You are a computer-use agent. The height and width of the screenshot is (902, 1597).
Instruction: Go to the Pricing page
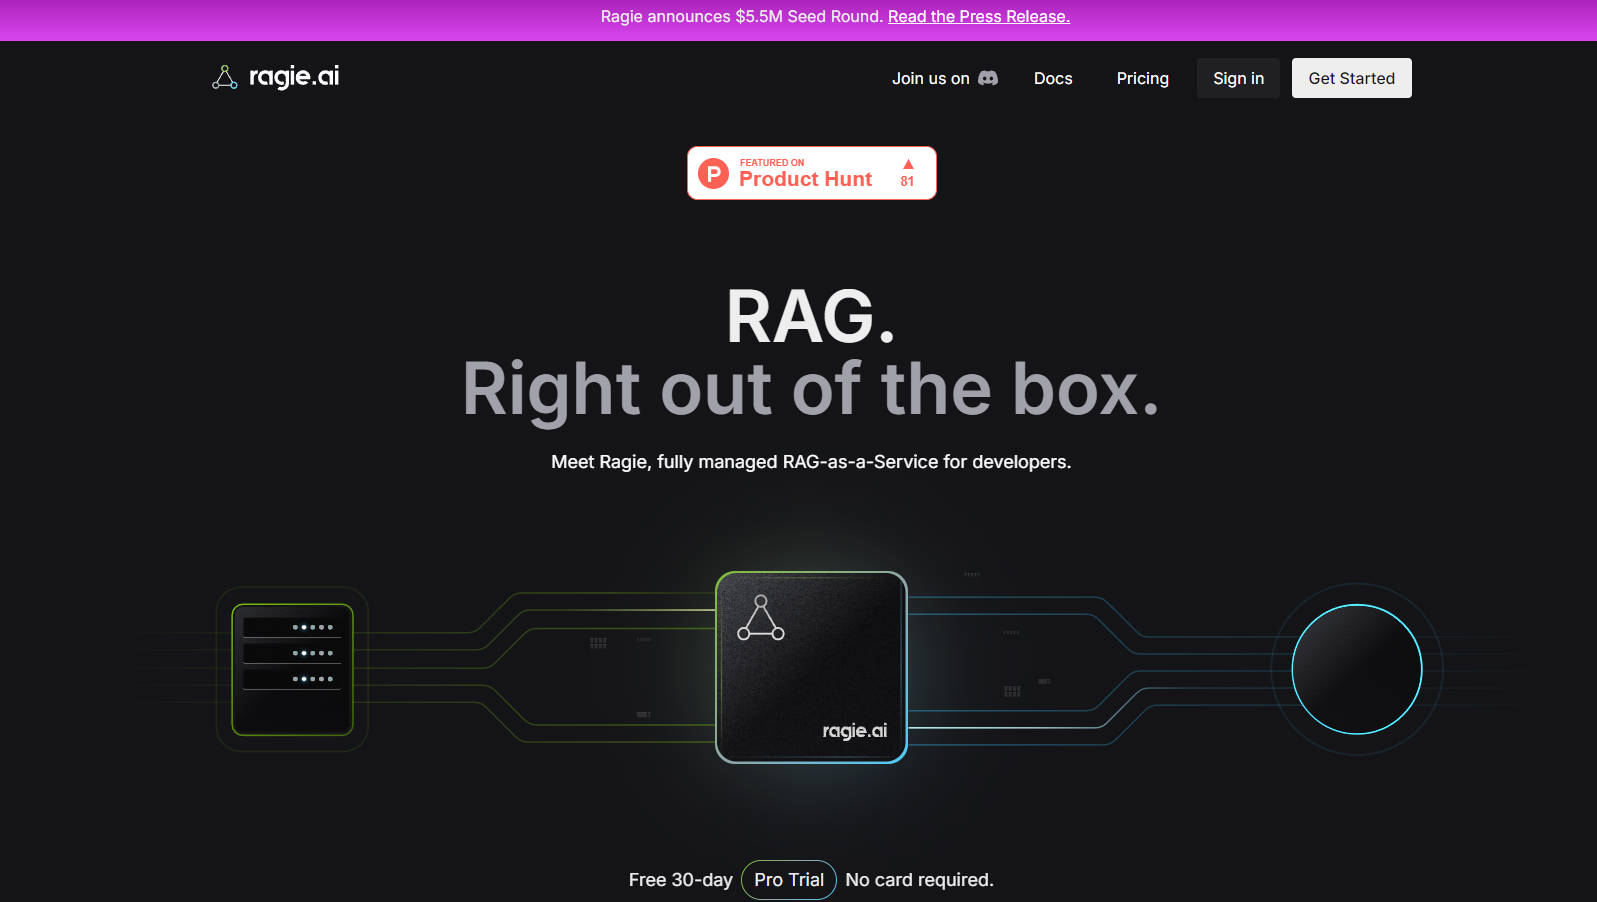coord(1142,78)
